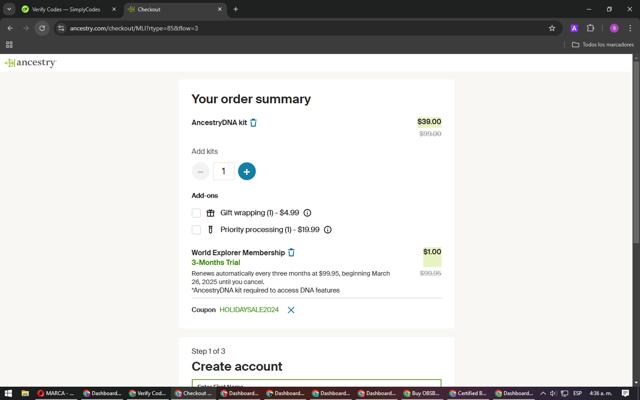640x400 pixels.
Task: Go back to the previous page
Action: [10, 28]
